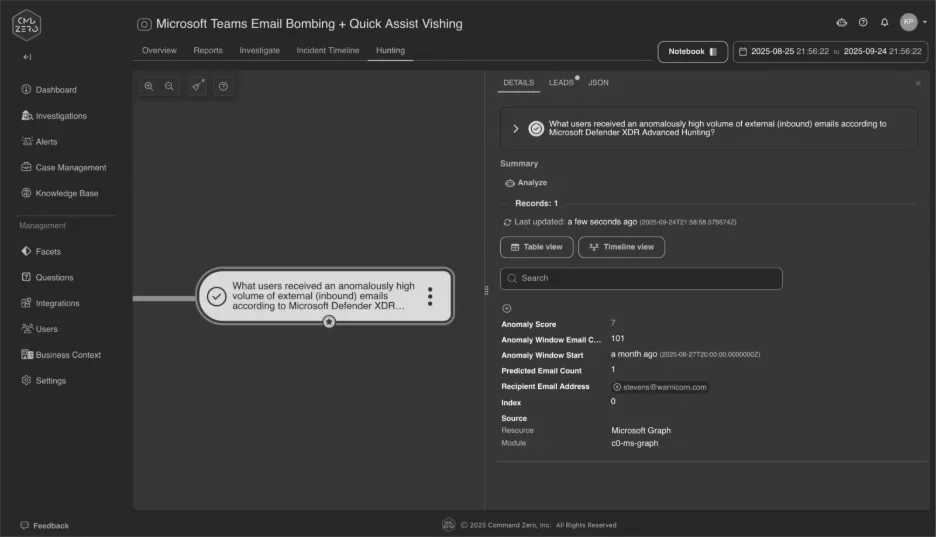Click the records Search field

pos(641,279)
